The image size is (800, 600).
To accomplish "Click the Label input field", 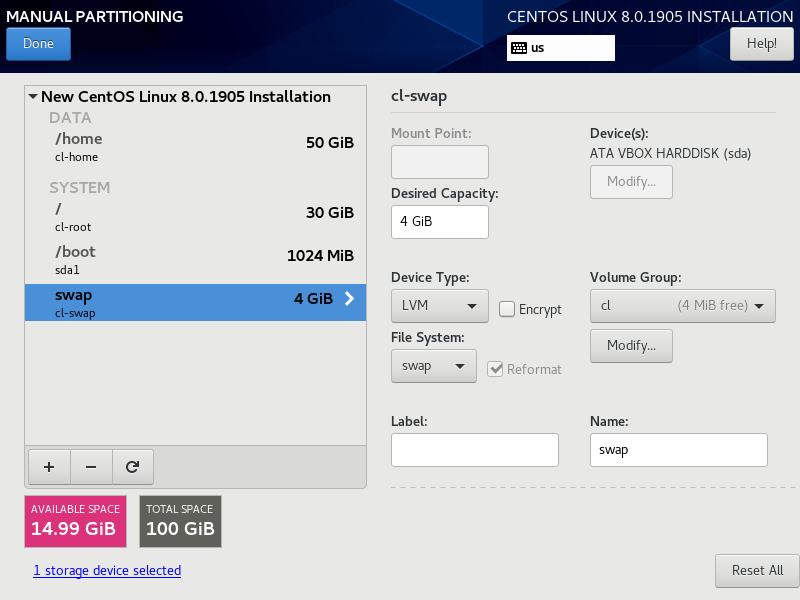I will point(474,449).
